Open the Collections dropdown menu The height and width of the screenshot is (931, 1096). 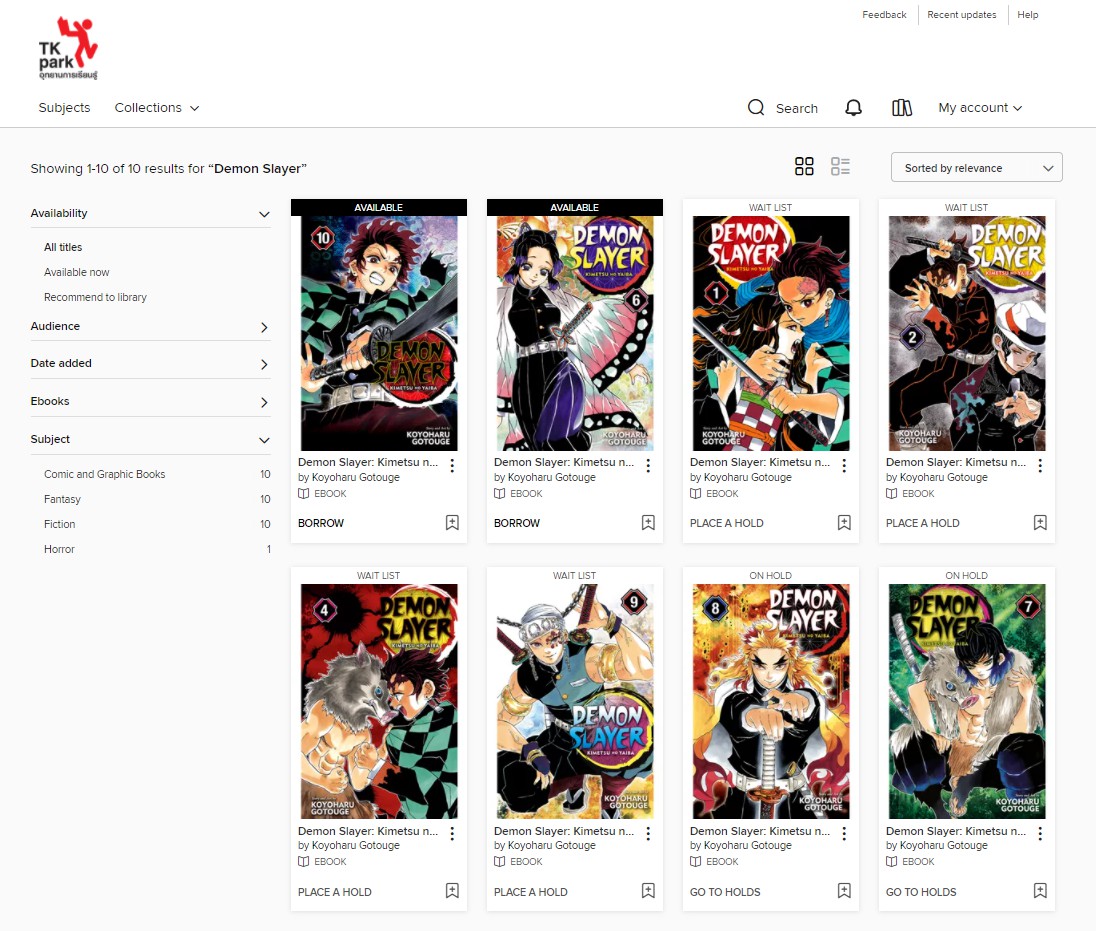157,108
